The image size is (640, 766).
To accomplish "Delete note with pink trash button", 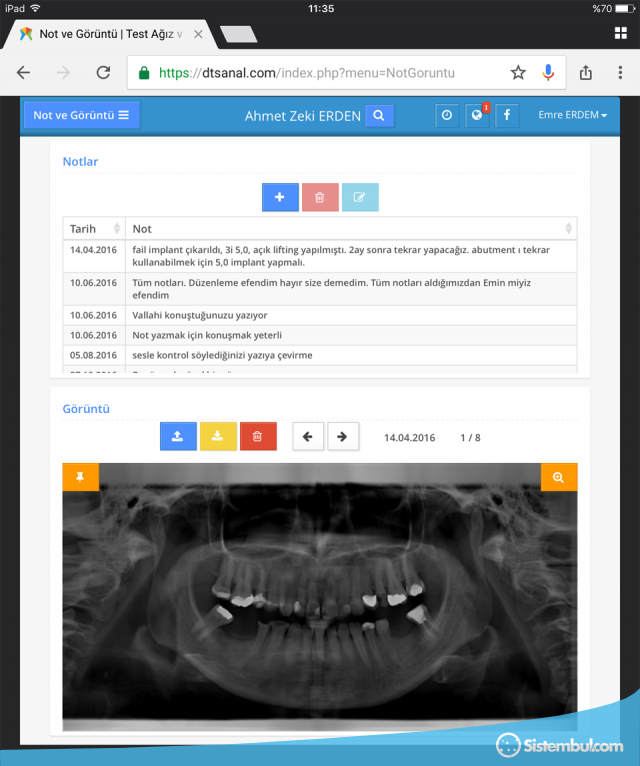I will (x=320, y=197).
